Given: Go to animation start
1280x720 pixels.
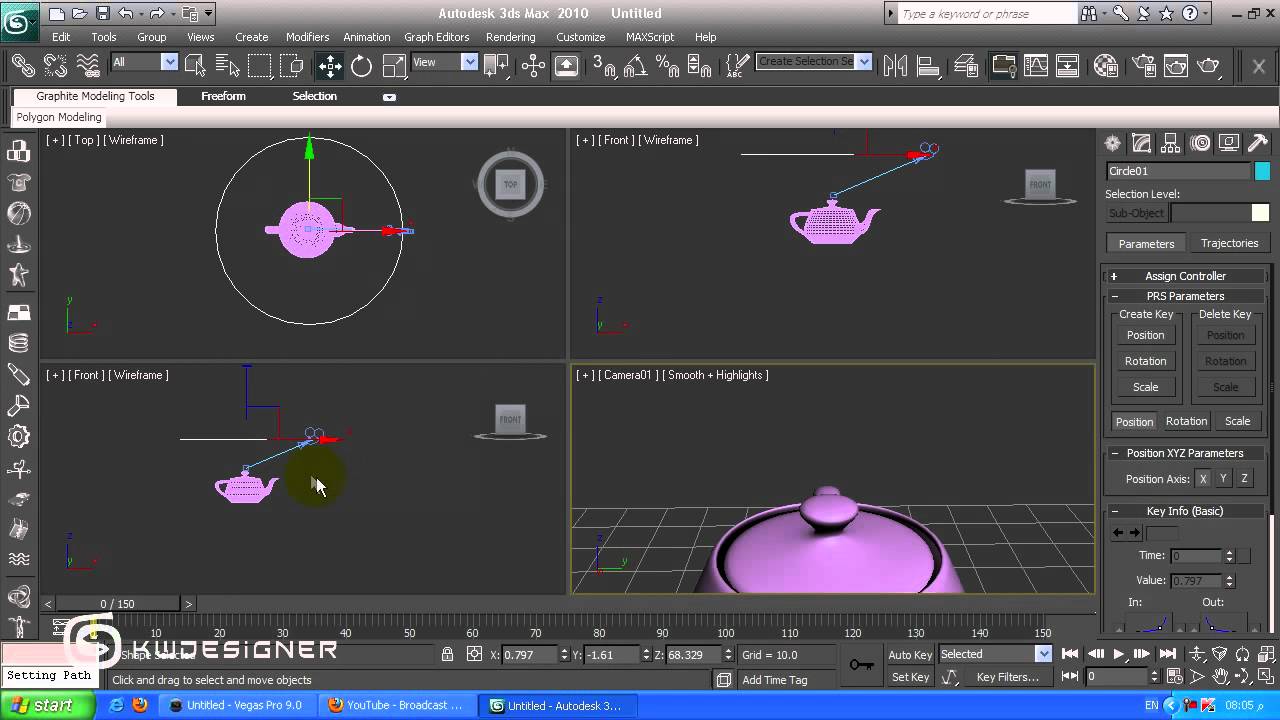Looking at the screenshot, I should (x=1070, y=654).
